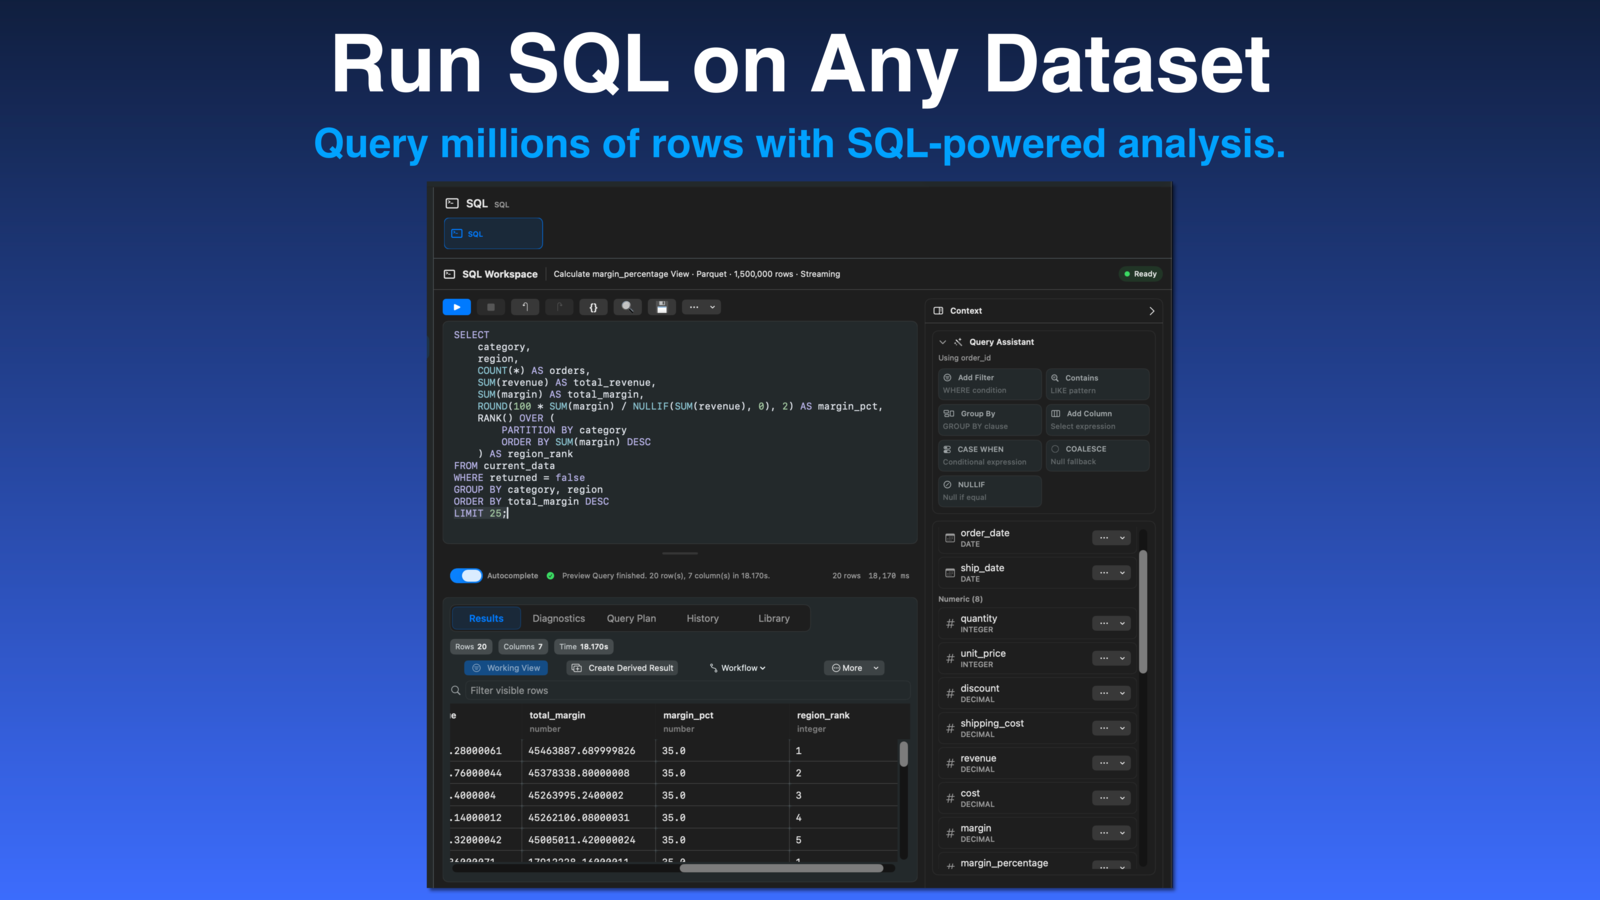Open discount column options dropdown
The width and height of the screenshot is (1600, 900).
click(x=1111, y=693)
